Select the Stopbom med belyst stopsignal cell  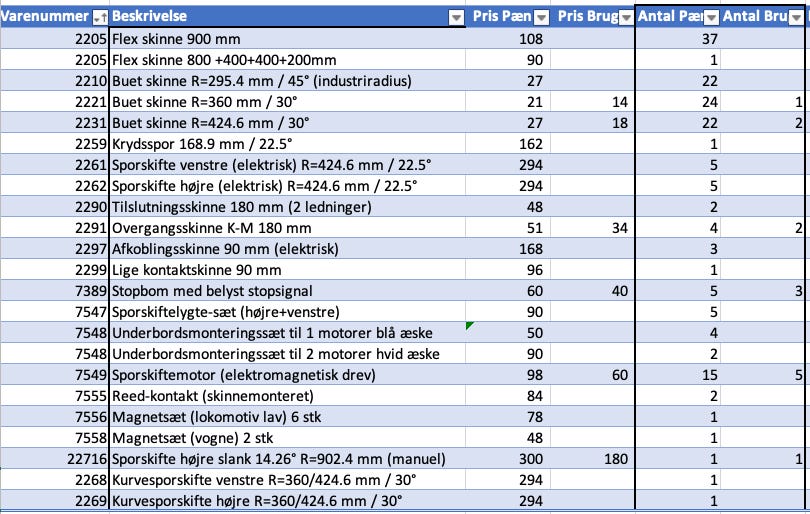point(287,291)
